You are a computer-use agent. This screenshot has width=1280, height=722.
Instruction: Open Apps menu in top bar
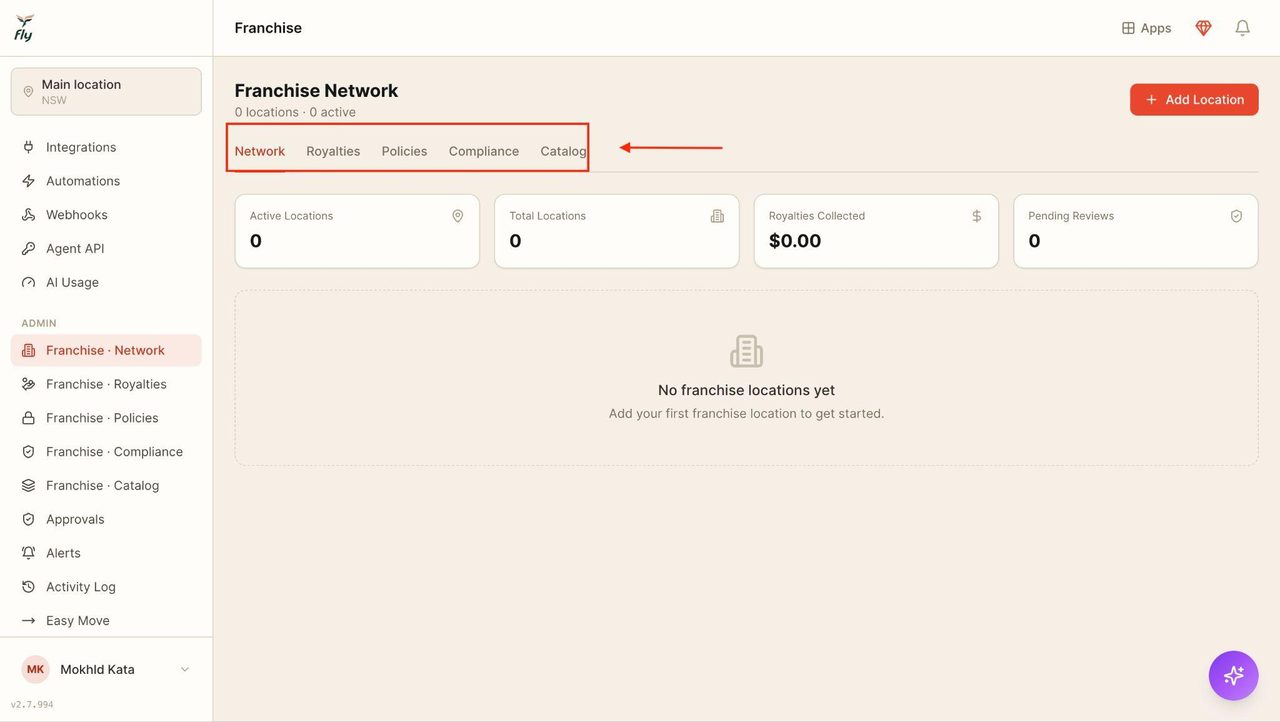[1146, 28]
